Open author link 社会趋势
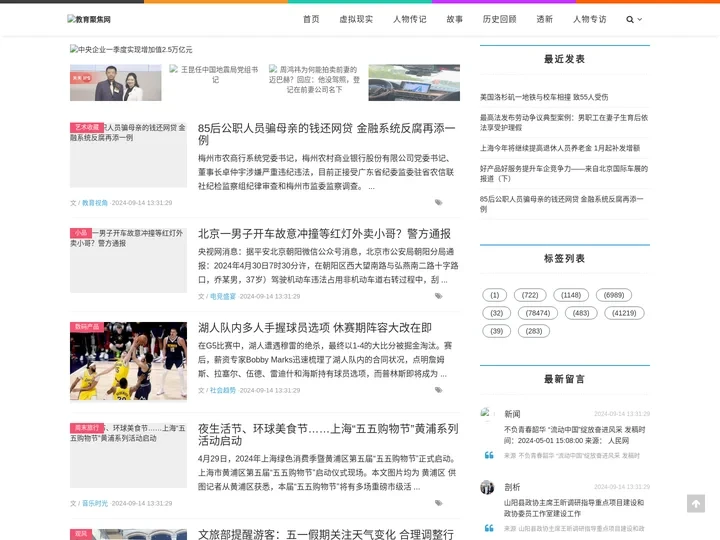The width and height of the screenshot is (720, 540). click(x=223, y=390)
